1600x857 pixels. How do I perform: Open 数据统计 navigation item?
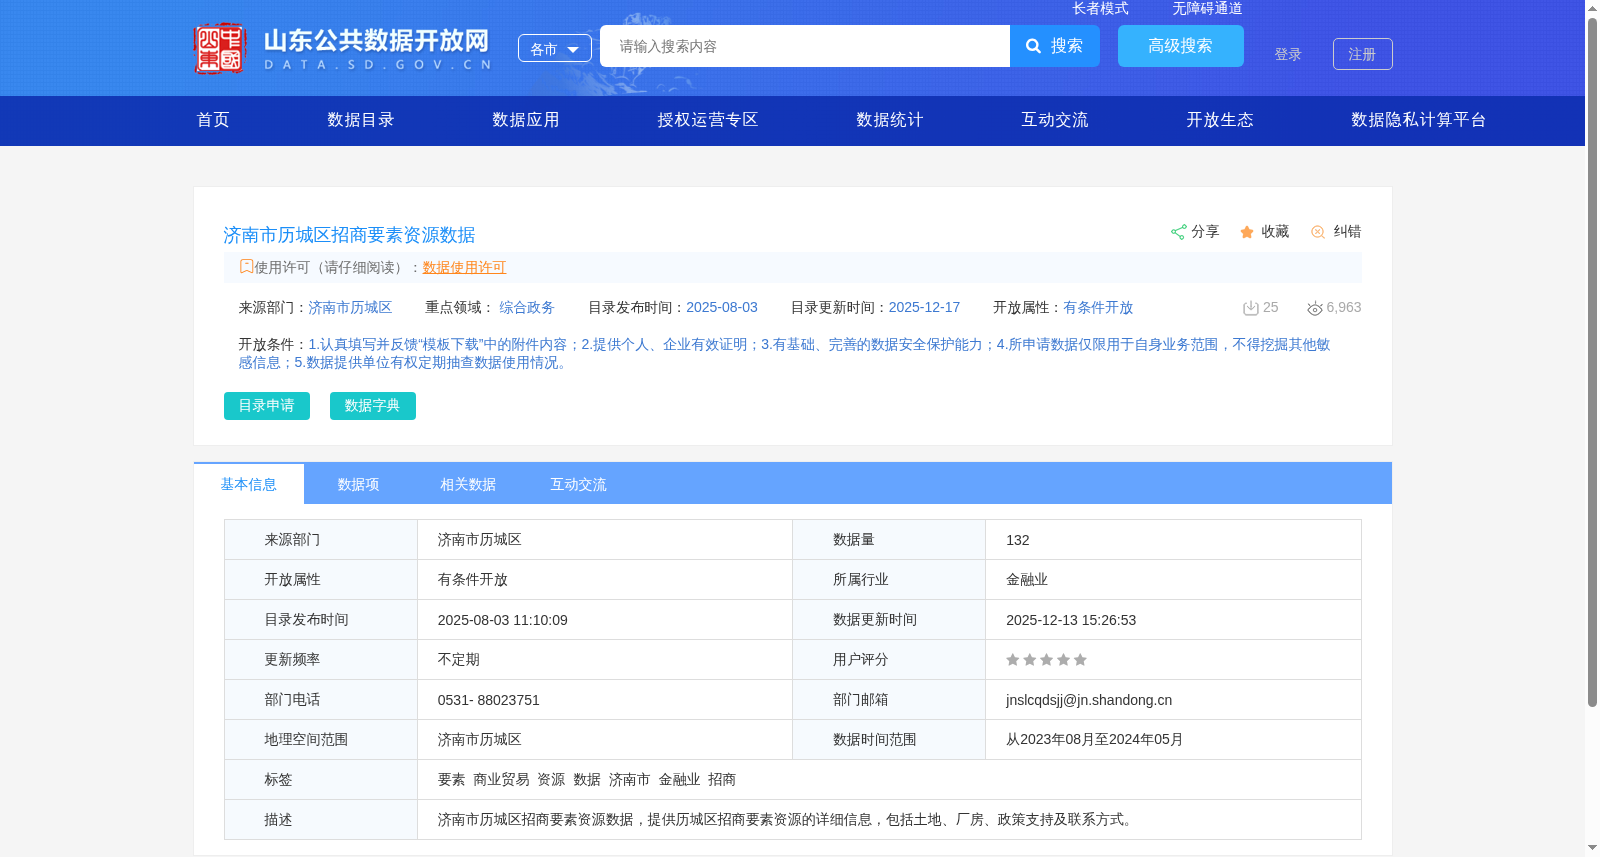tap(890, 120)
